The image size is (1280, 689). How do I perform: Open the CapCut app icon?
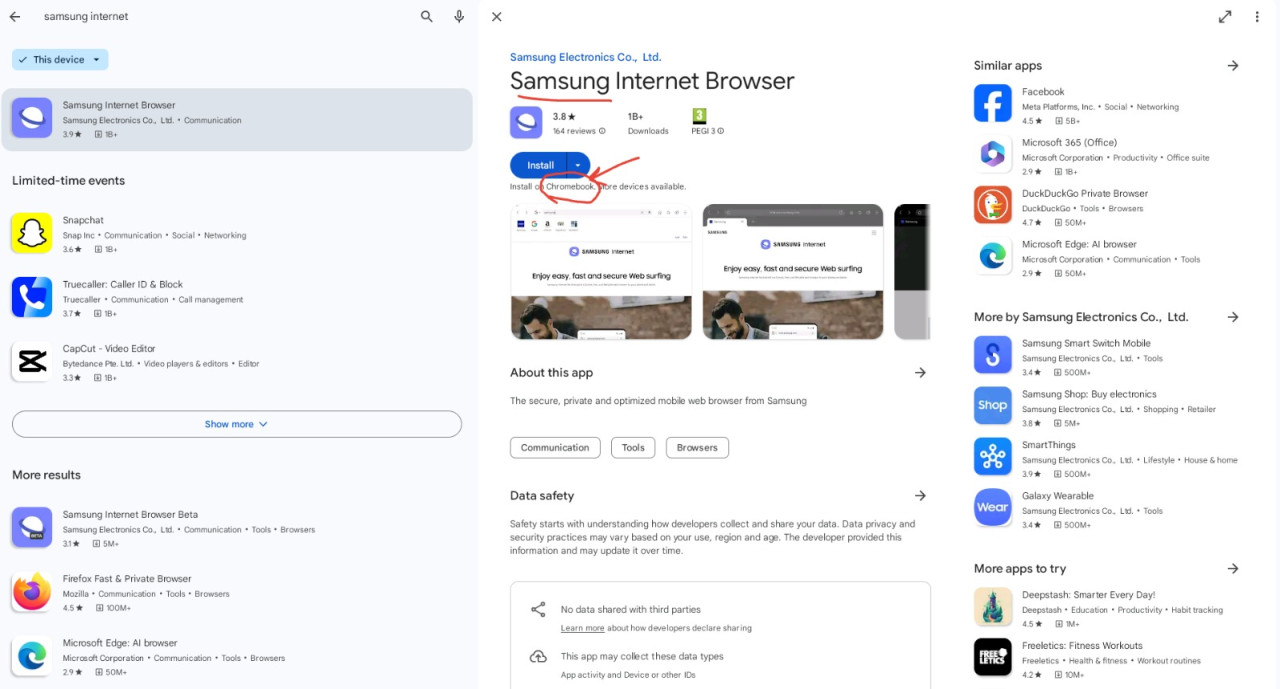(x=32, y=361)
